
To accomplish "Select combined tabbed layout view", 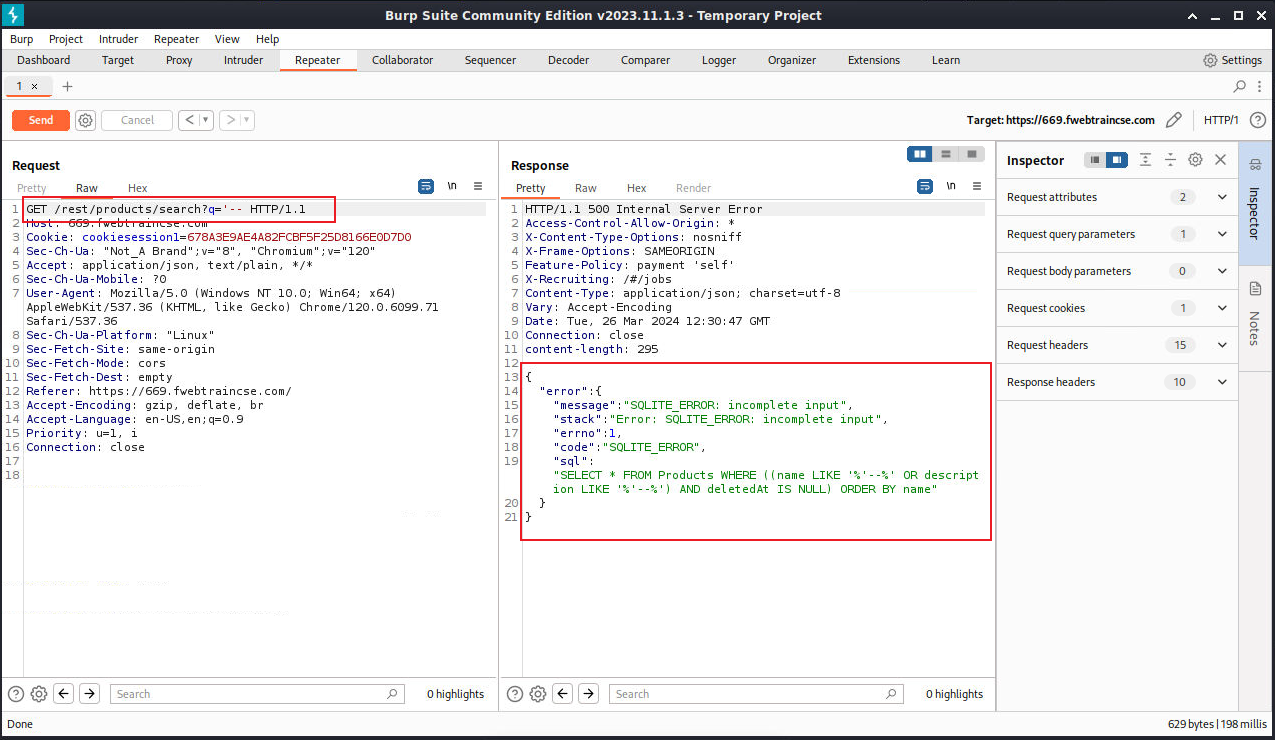I will pyautogui.click(x=971, y=154).
